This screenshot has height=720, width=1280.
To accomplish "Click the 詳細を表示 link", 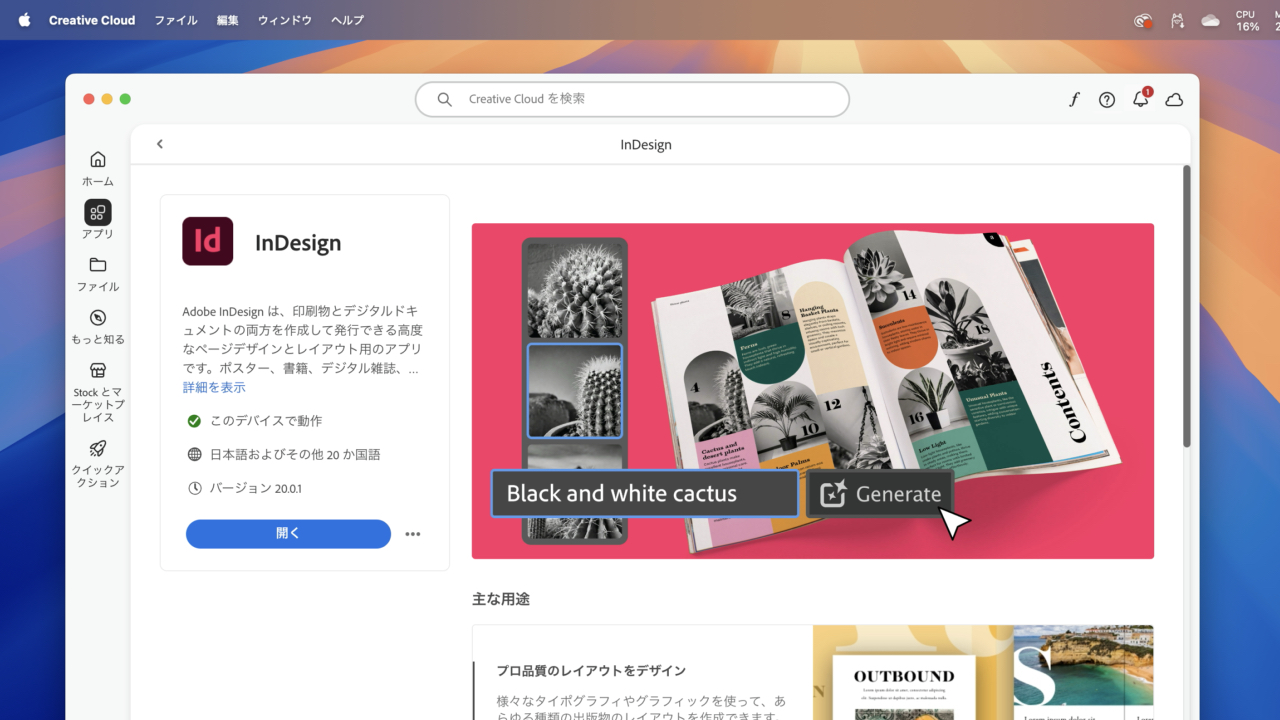I will (214, 387).
